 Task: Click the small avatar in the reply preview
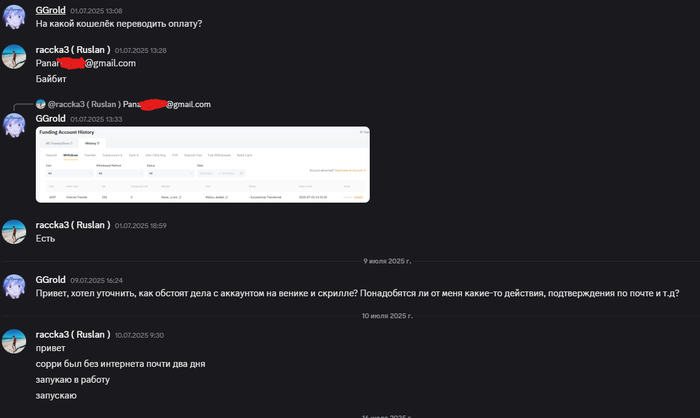coord(41,104)
